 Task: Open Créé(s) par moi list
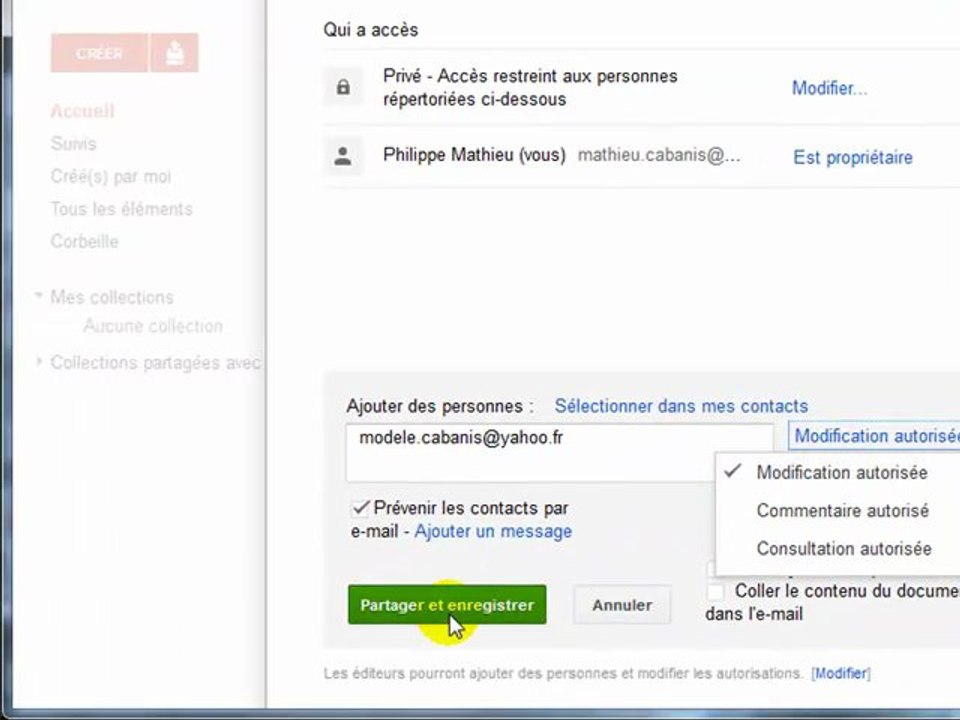[111, 176]
